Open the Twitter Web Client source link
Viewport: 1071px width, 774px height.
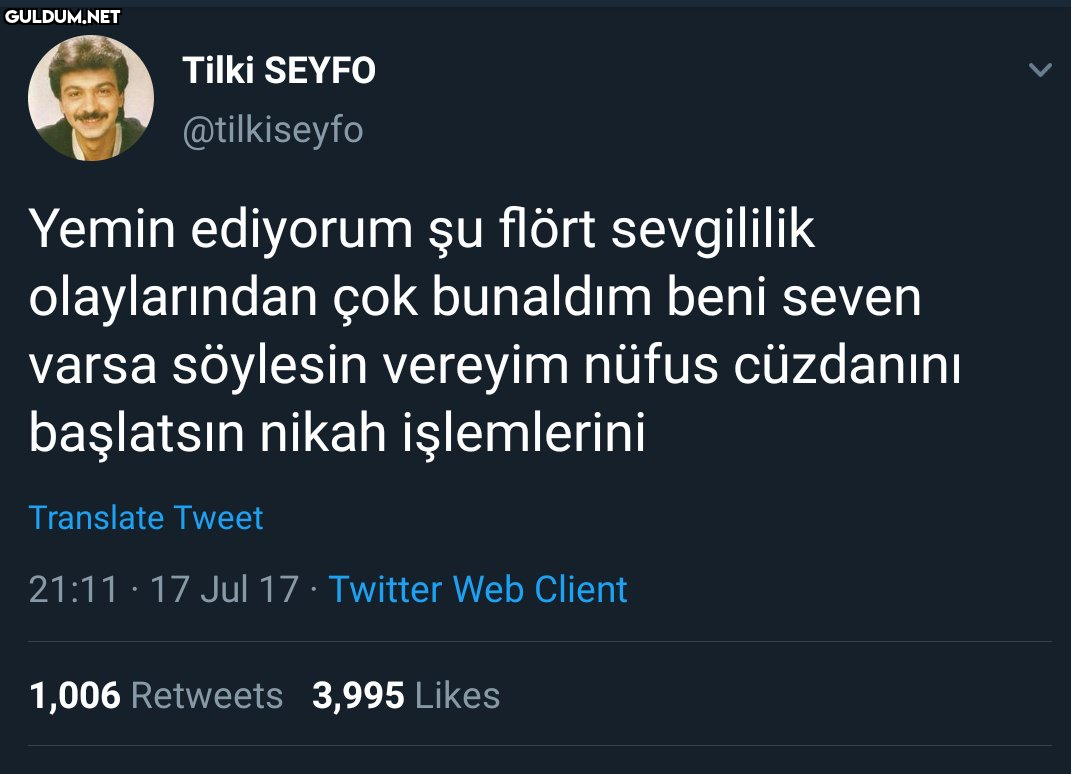[x=478, y=589]
